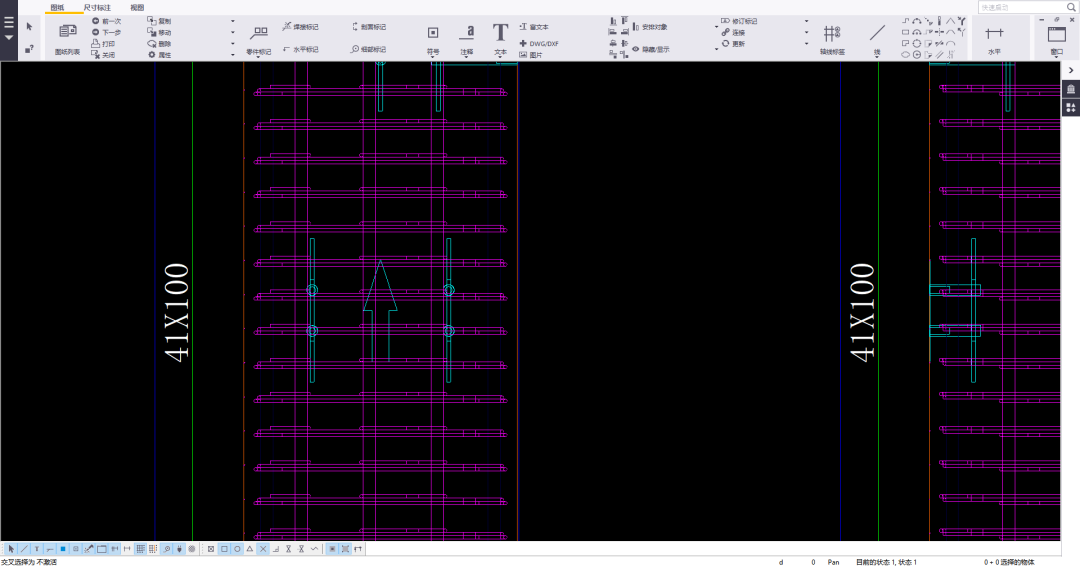Toggle the circle center snap switch

[x=237, y=549]
